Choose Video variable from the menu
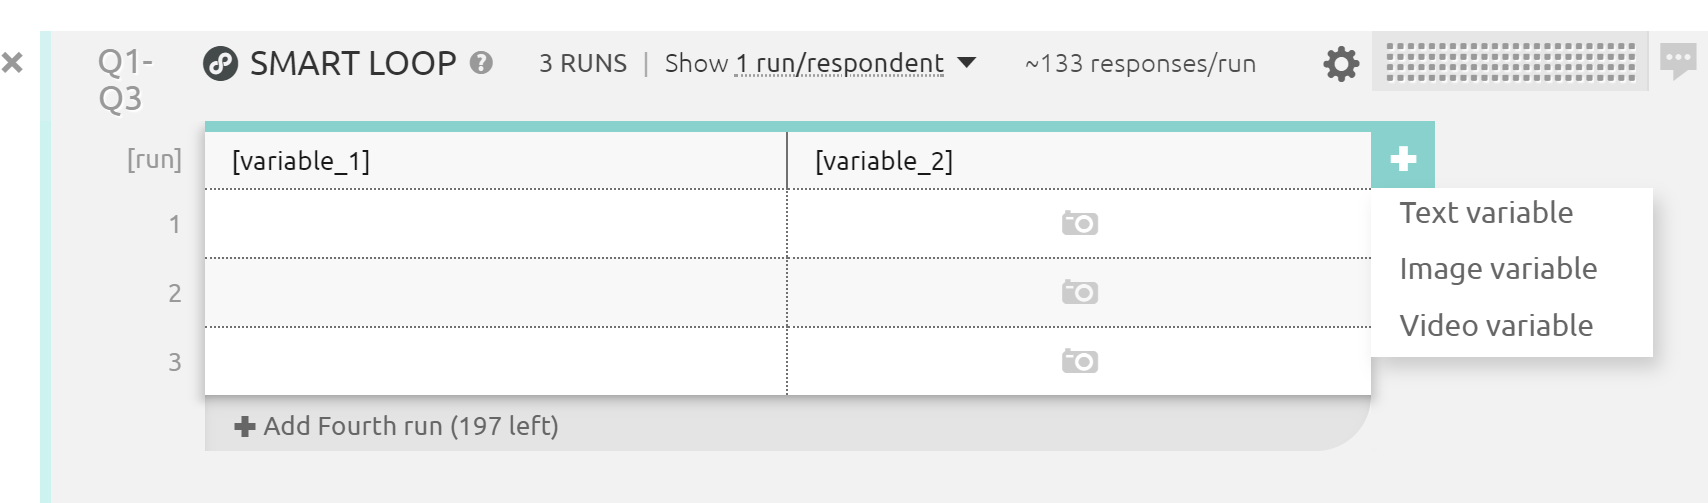The image size is (1708, 503). [1496, 326]
